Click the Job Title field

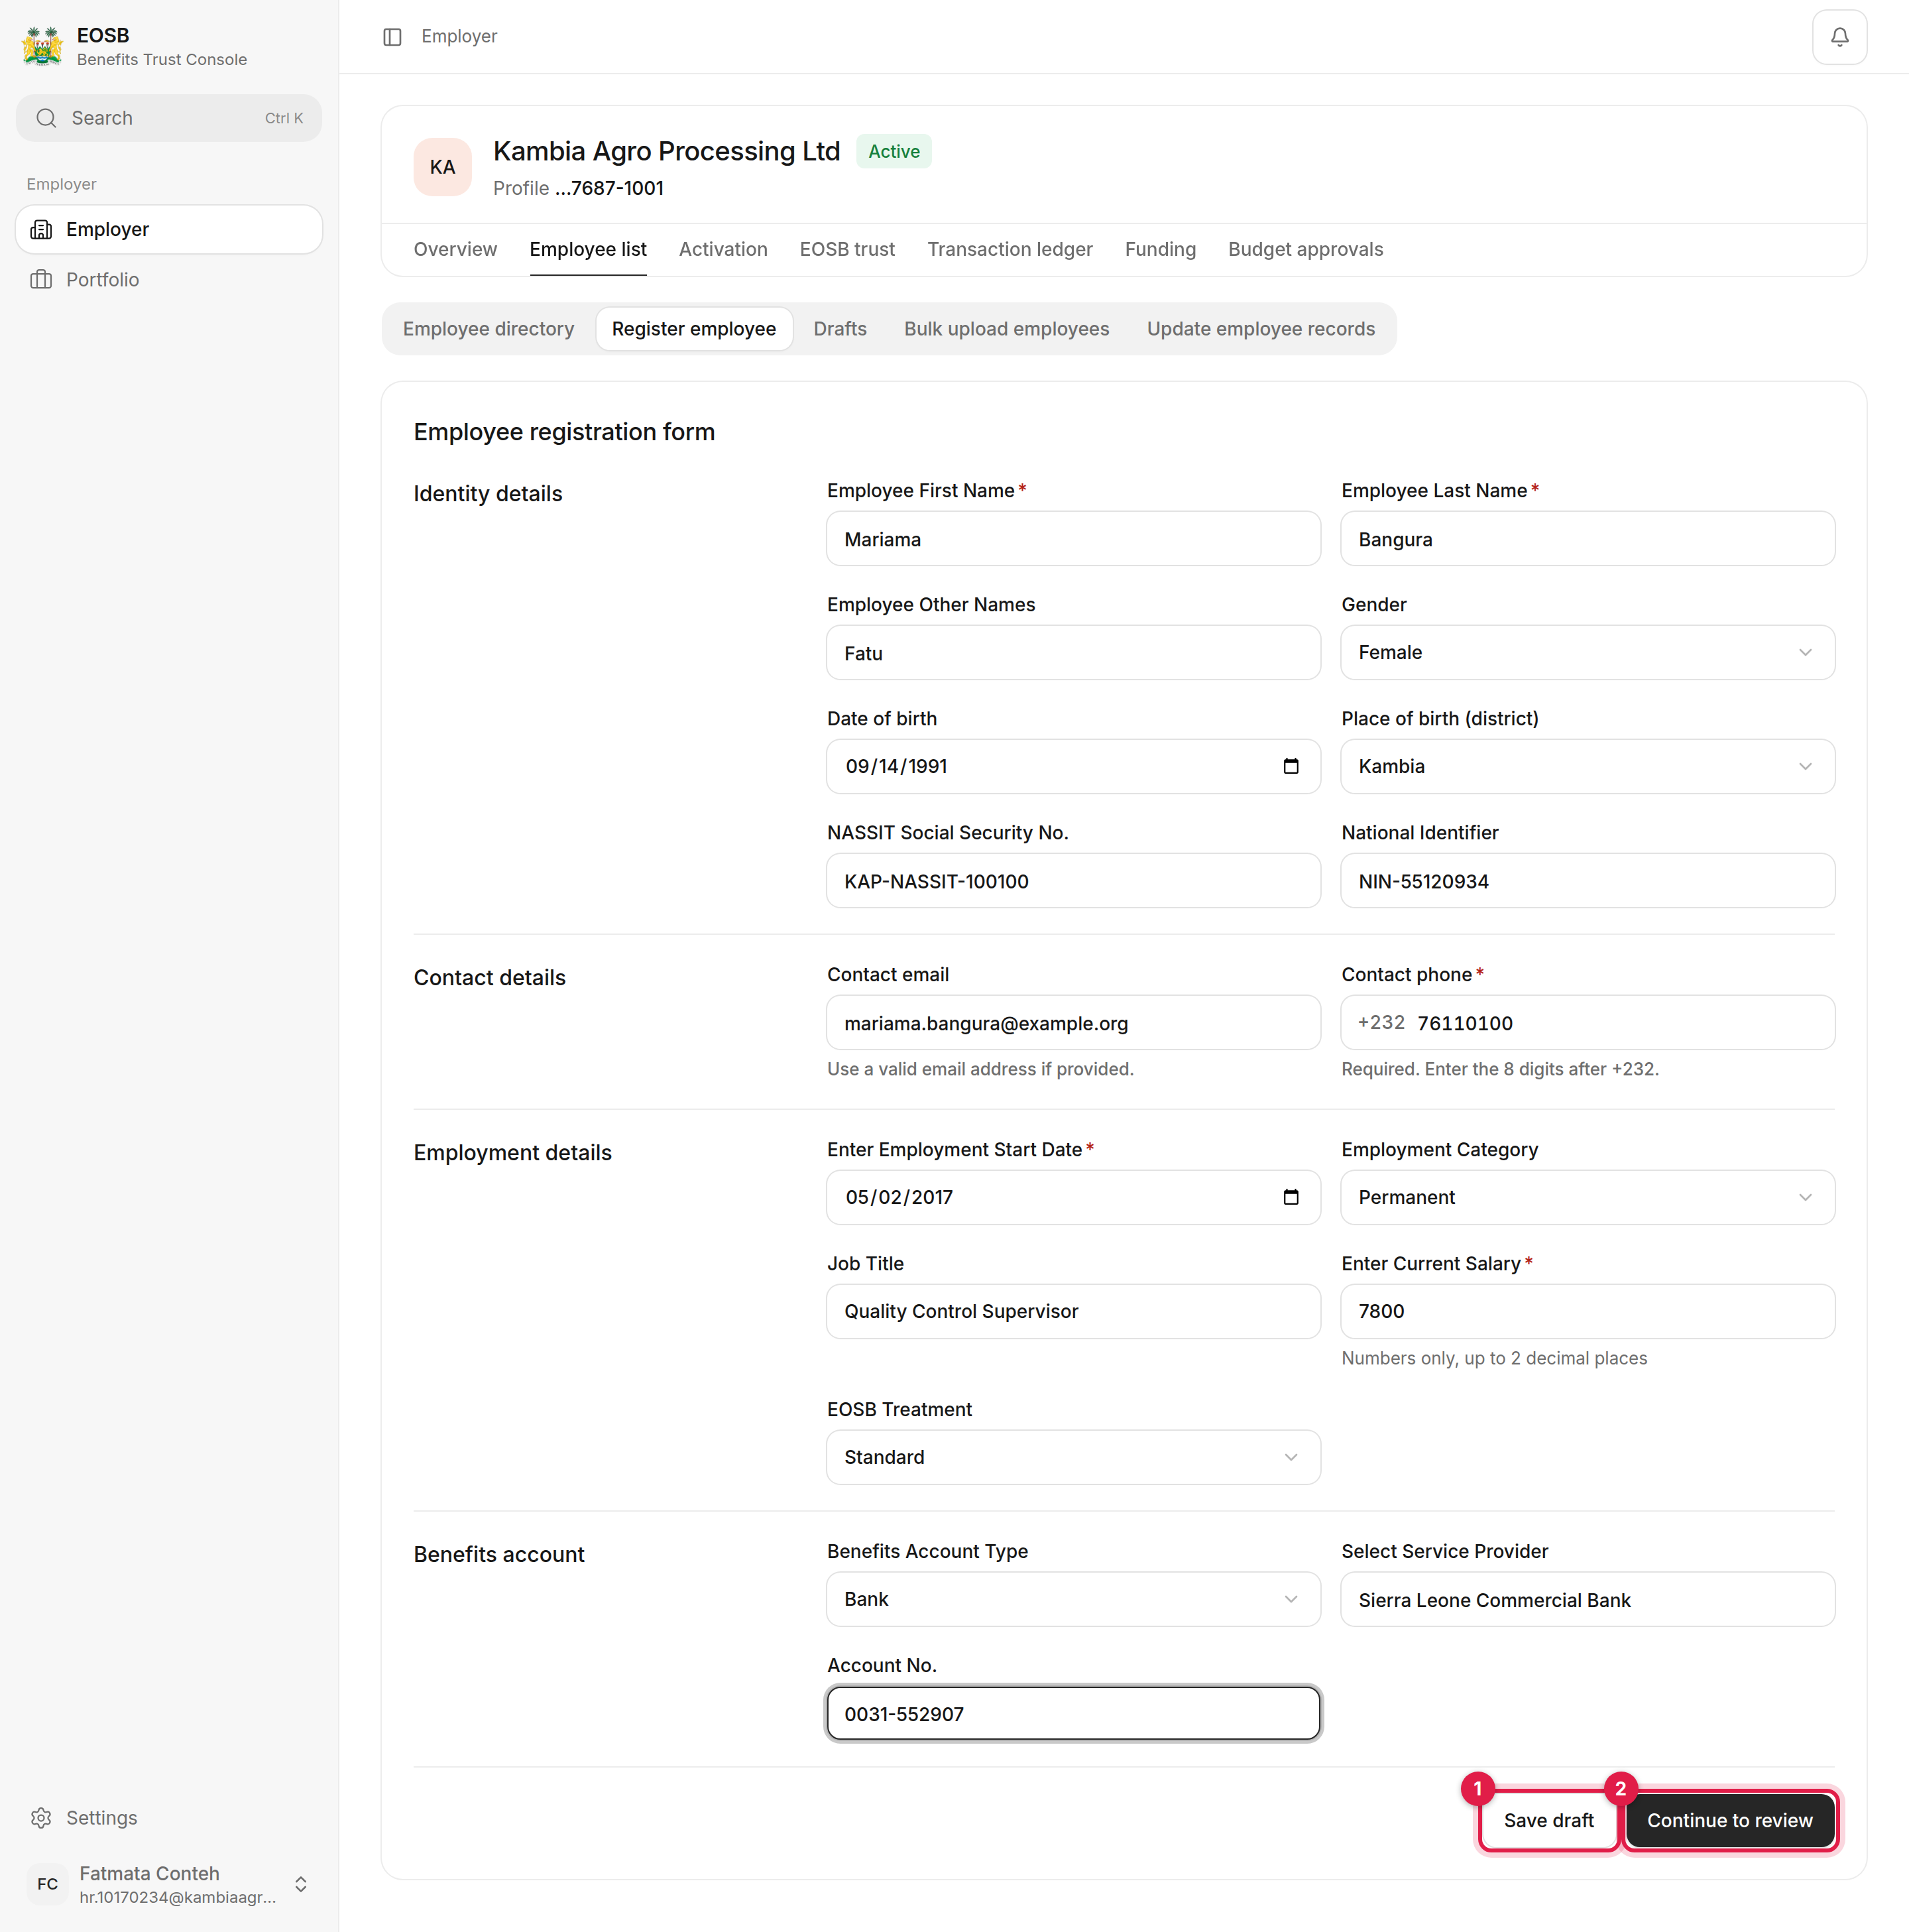(x=1073, y=1311)
